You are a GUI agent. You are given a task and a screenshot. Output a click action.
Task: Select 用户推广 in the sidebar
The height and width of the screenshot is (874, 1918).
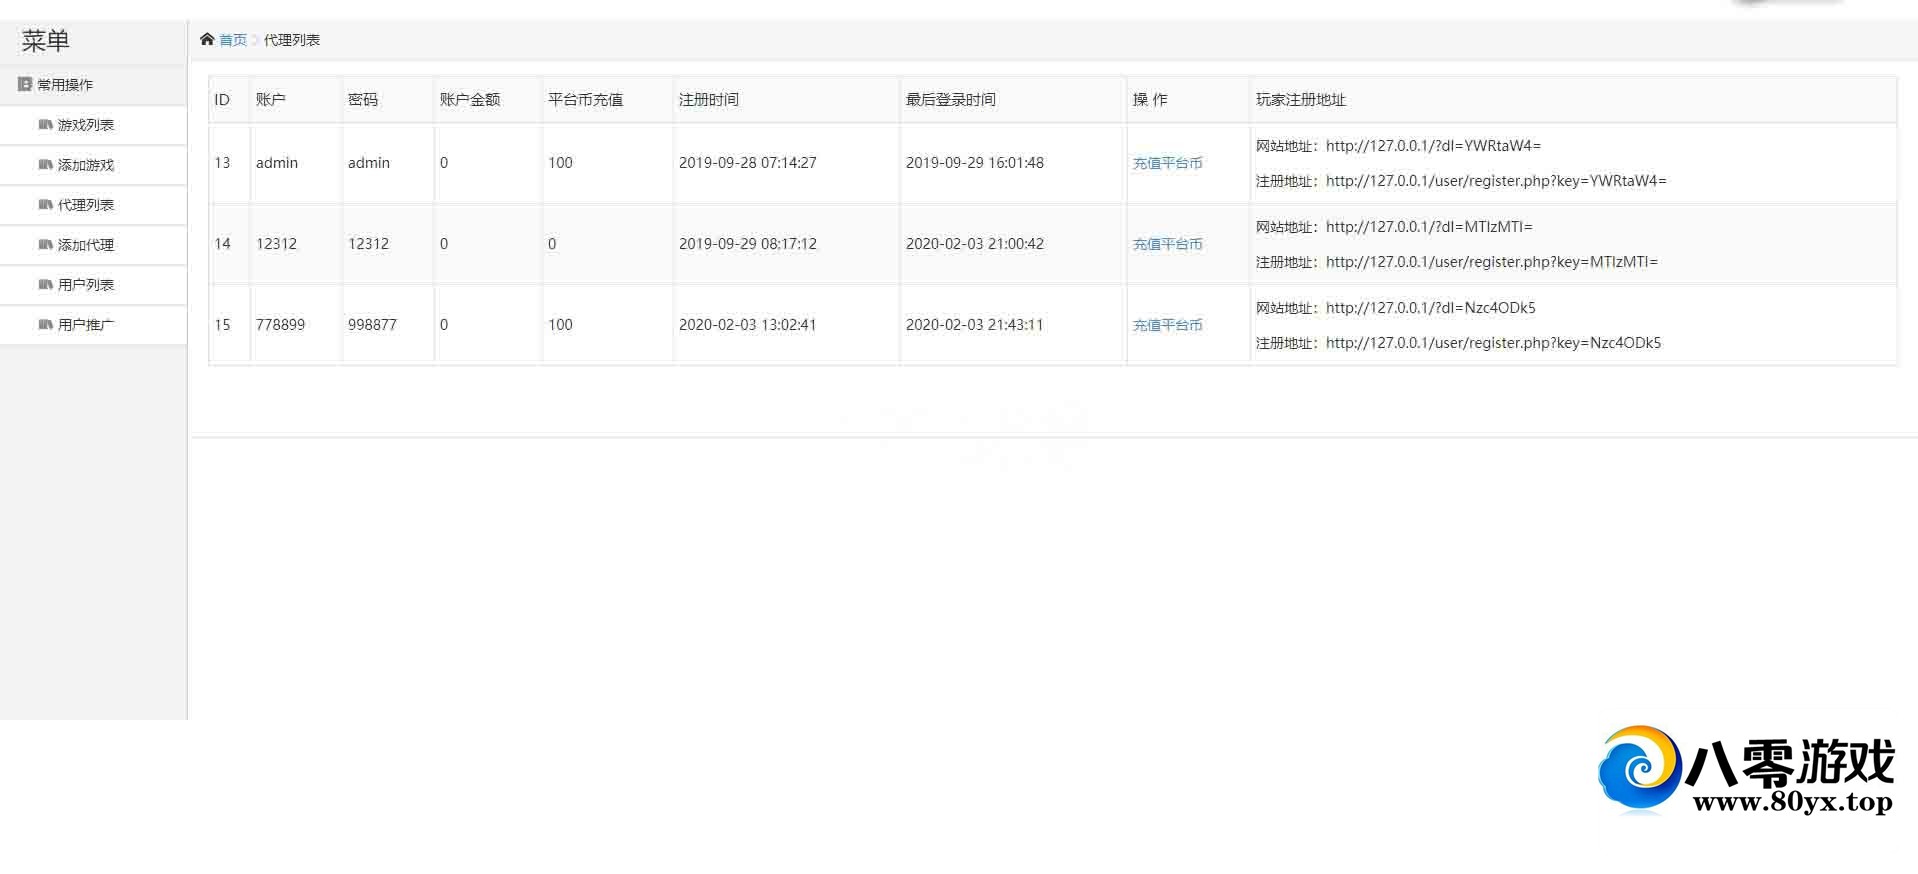86,325
